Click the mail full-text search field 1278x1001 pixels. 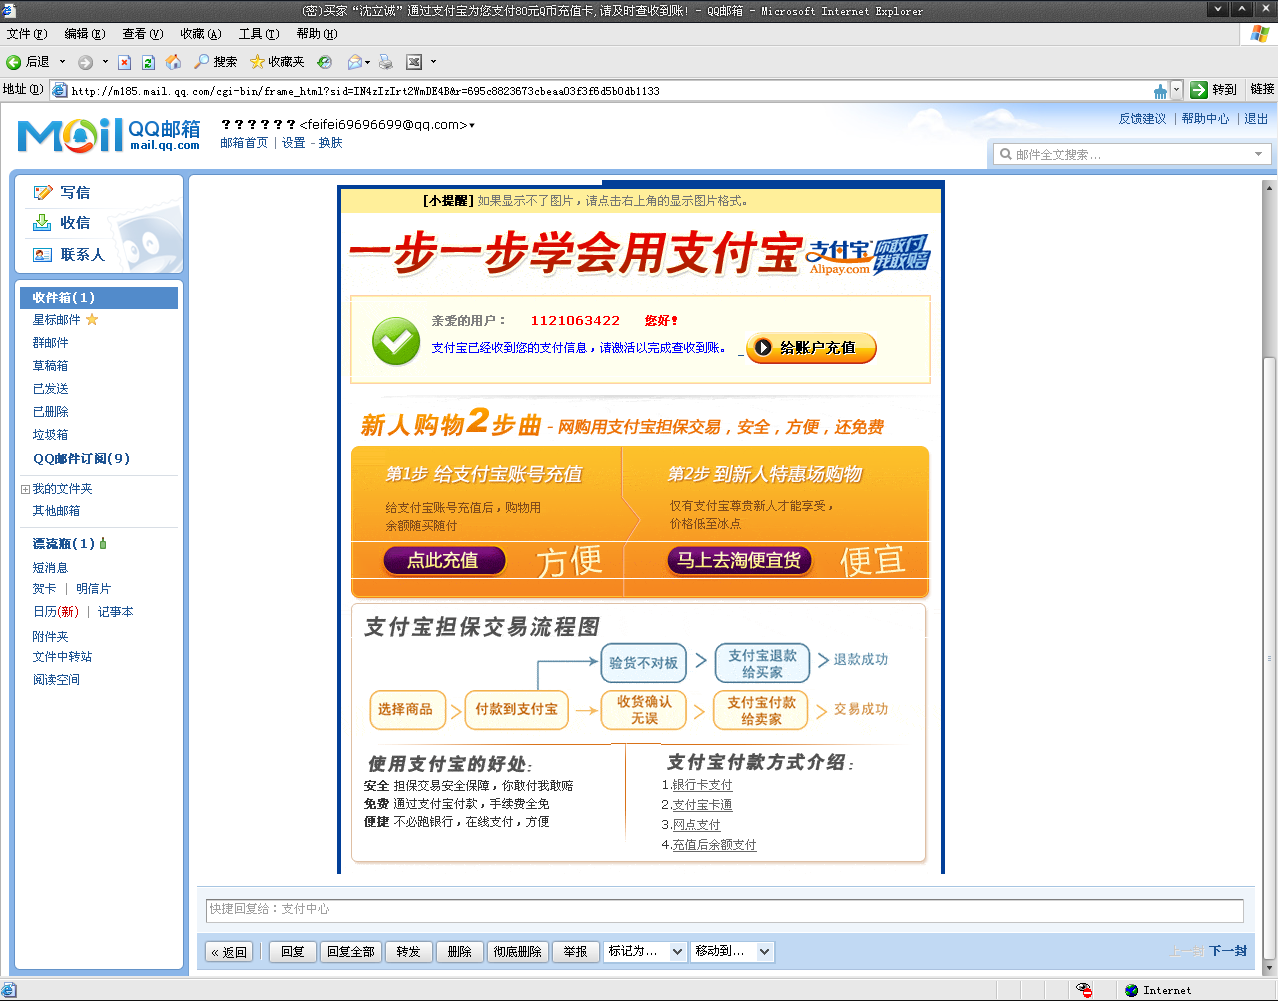[x=1132, y=154]
